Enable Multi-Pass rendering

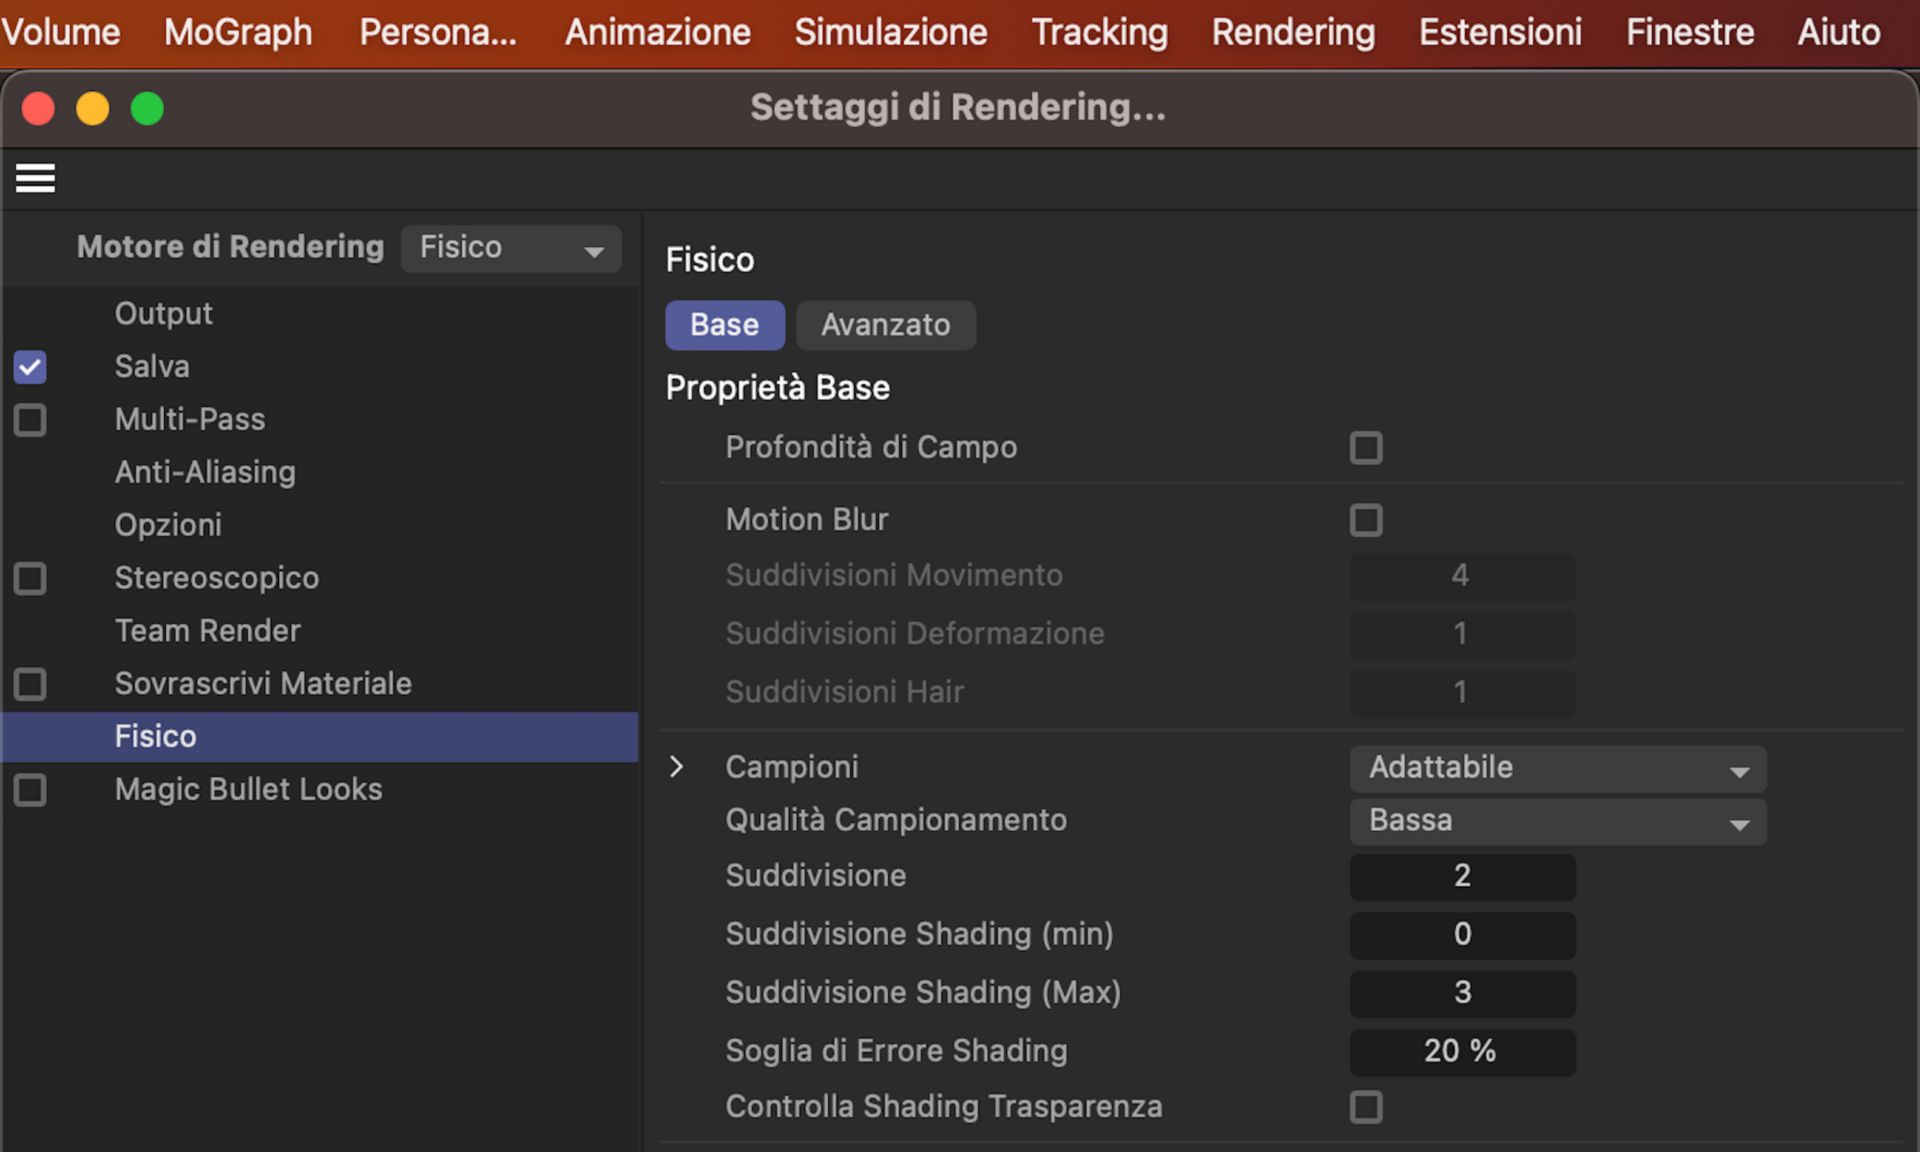tap(30, 420)
